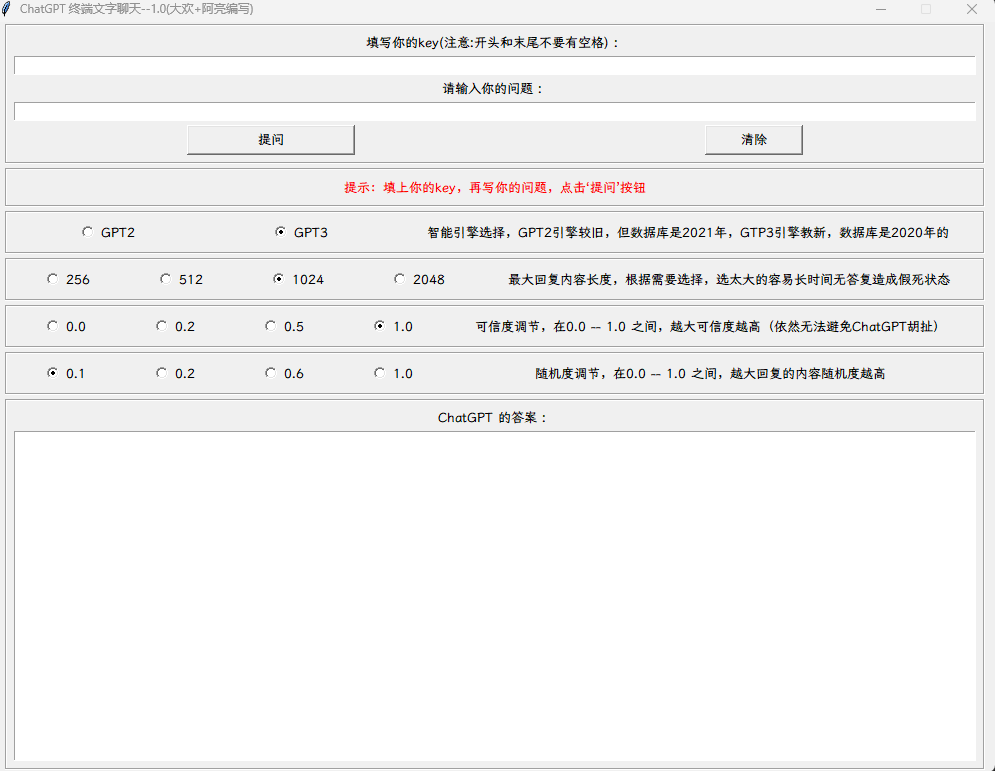Select 1.0 randomness option
995x771 pixels.
click(379, 373)
